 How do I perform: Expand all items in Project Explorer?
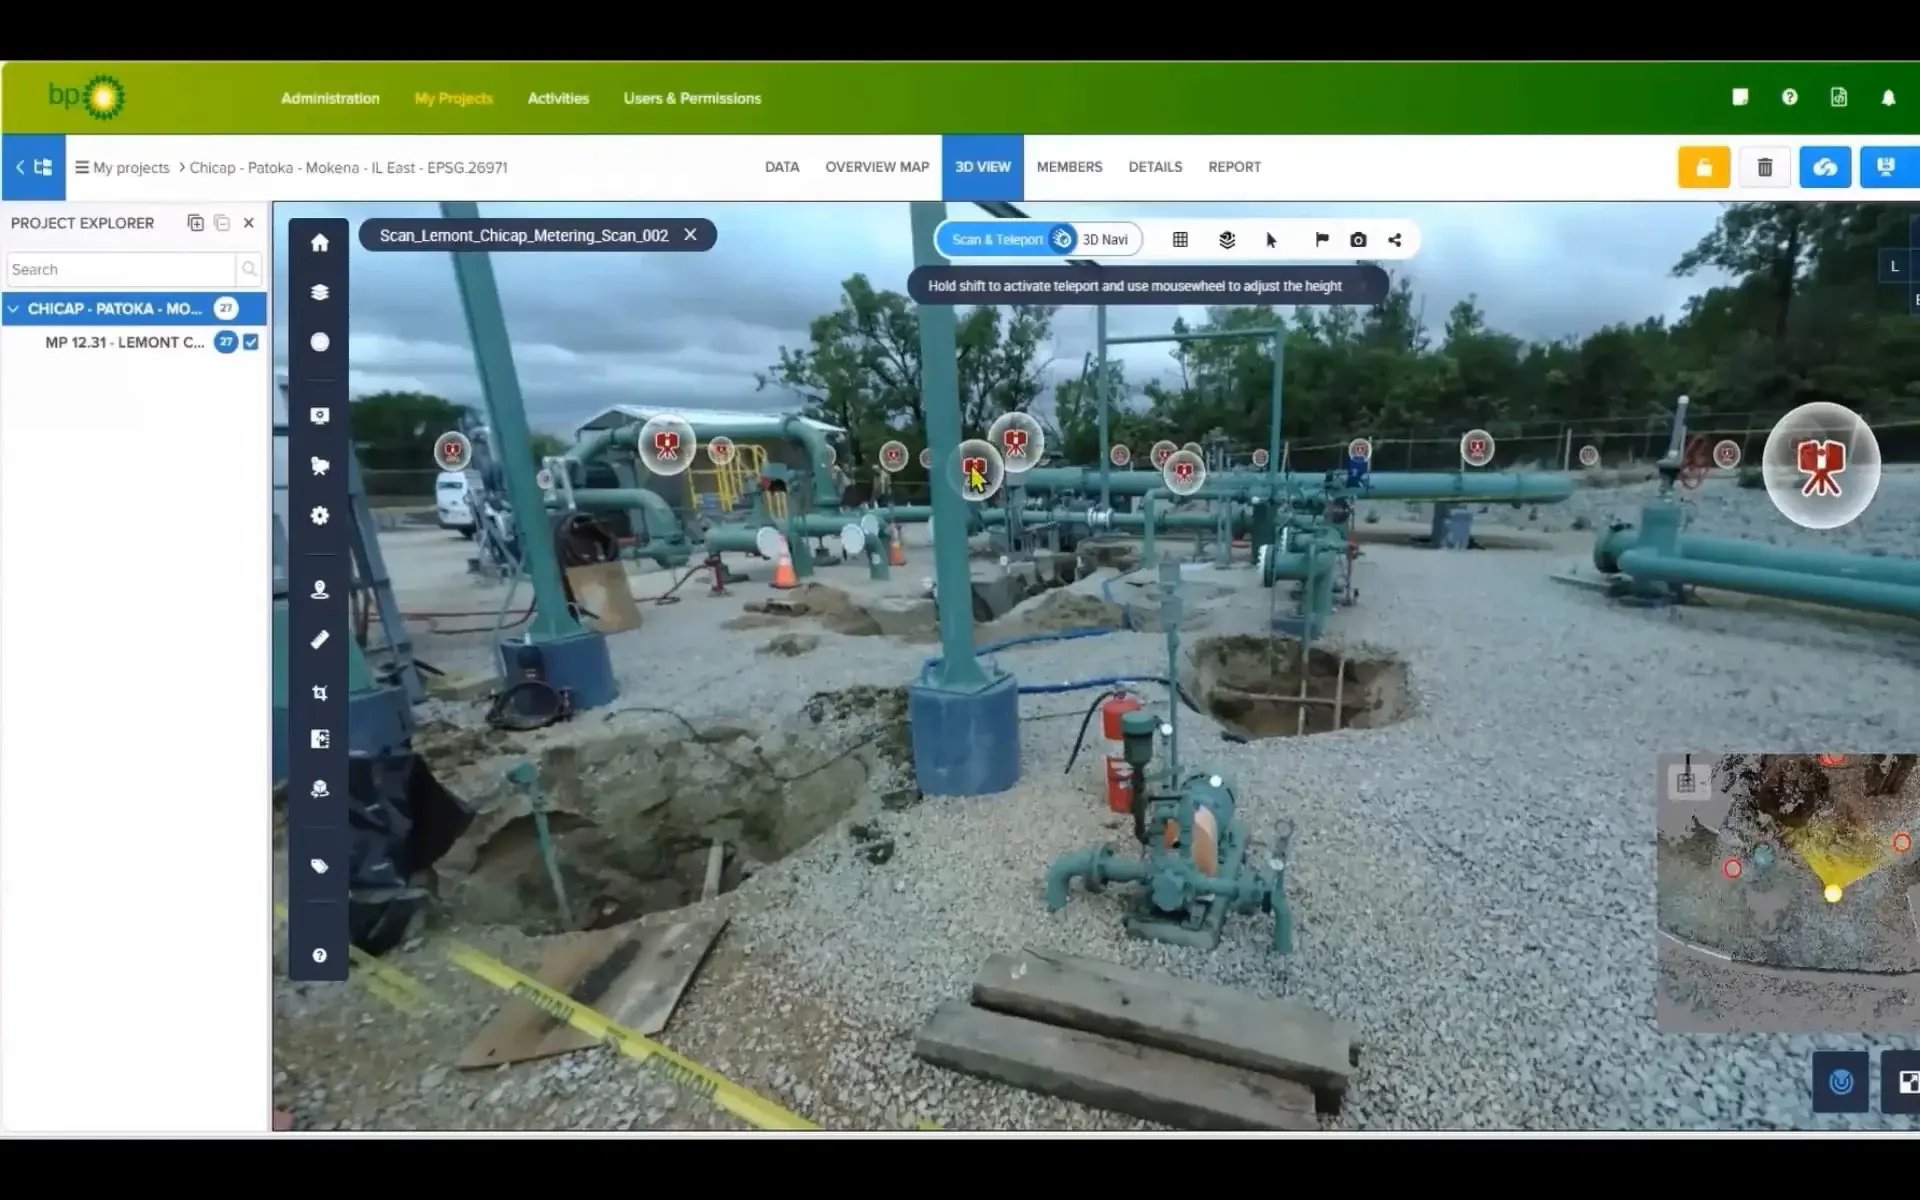pos(196,223)
